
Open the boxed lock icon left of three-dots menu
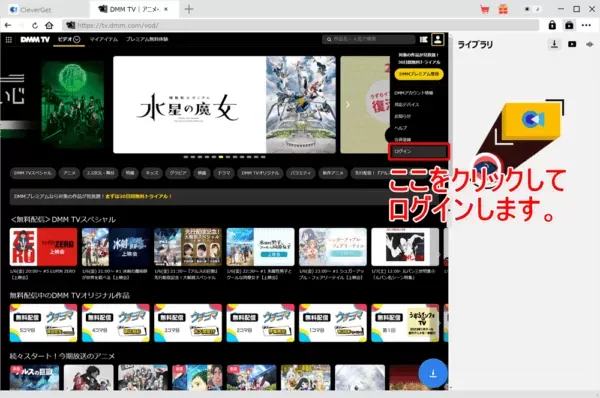point(569,25)
